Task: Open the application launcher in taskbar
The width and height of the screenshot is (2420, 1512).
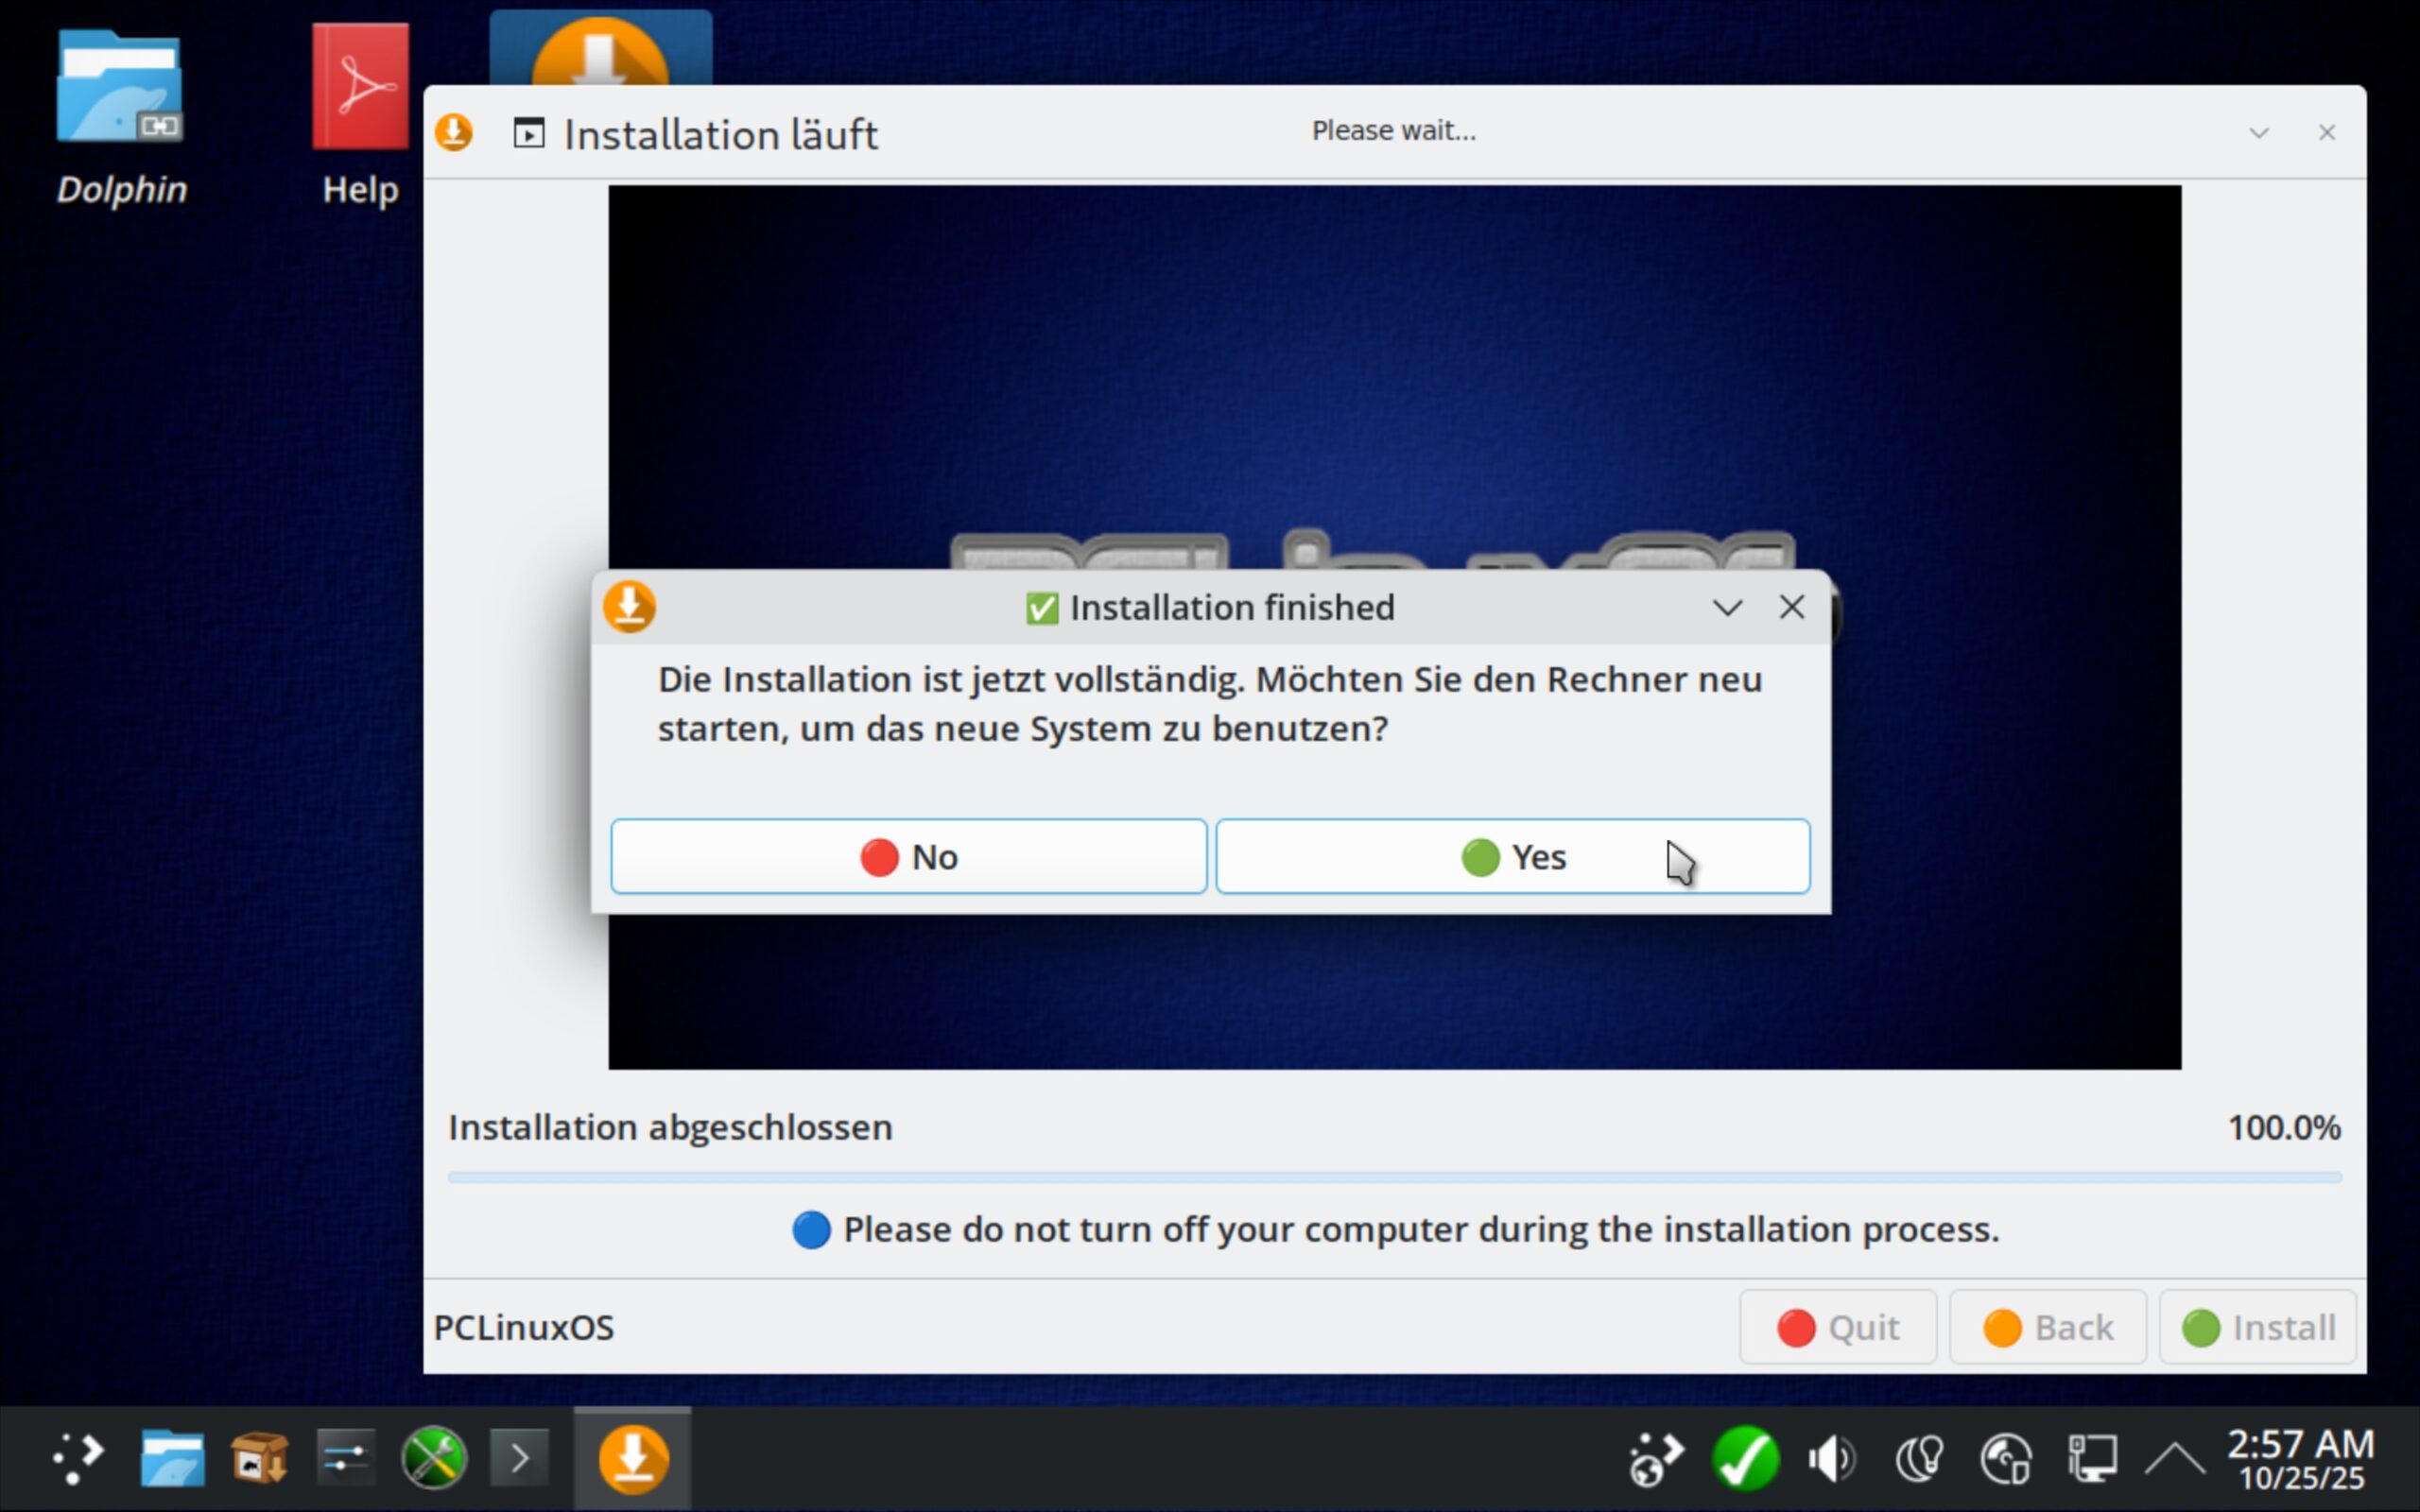Action: tap(78, 1458)
